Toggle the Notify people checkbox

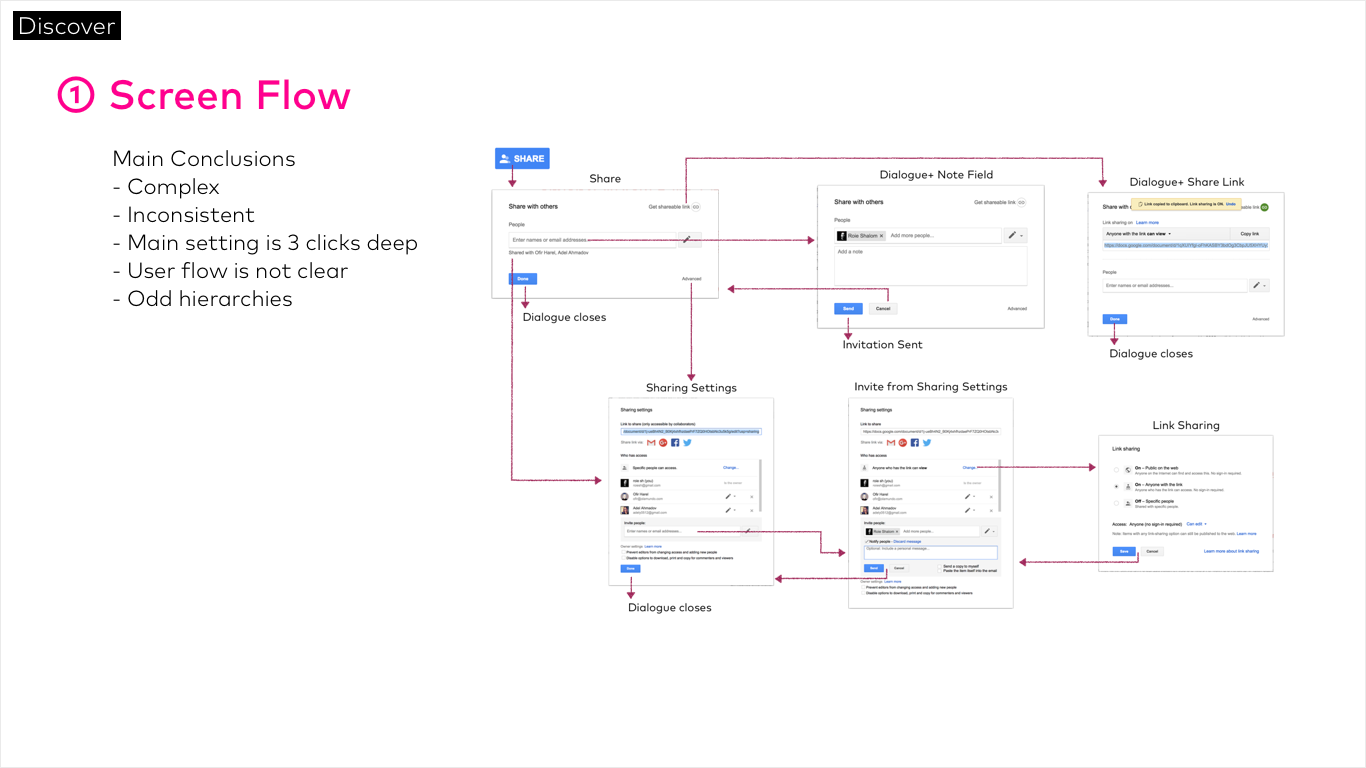[867, 541]
